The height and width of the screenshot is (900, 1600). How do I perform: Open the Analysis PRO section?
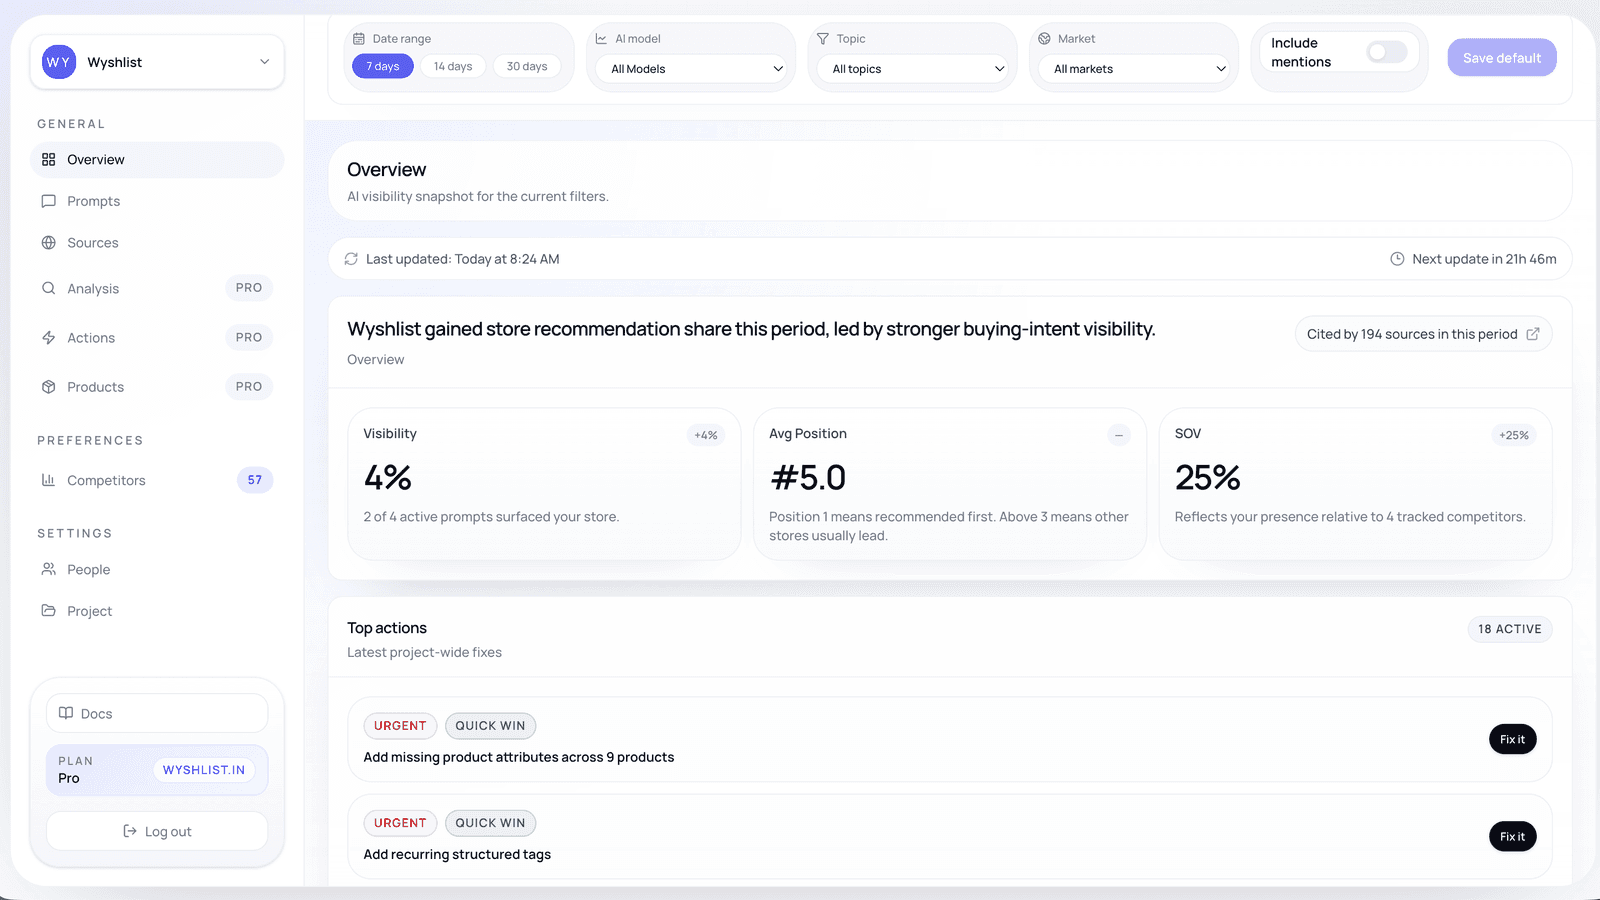157,288
